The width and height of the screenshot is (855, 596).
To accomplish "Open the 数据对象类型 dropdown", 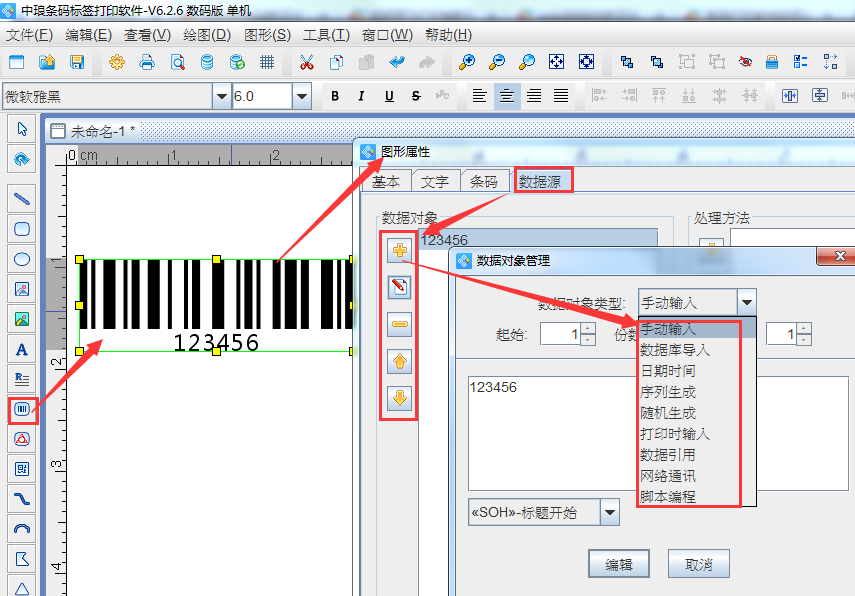I will click(x=745, y=302).
